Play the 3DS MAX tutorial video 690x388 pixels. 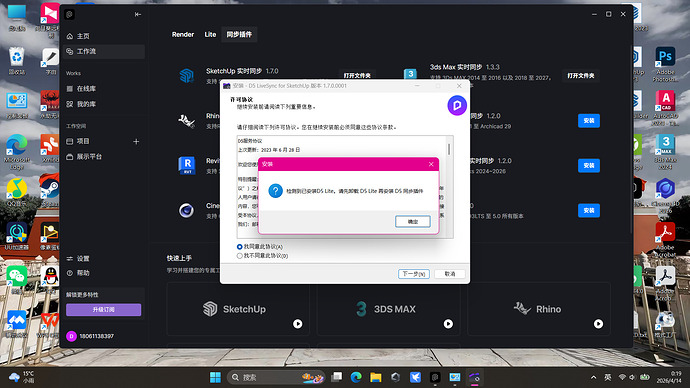[x=448, y=324]
